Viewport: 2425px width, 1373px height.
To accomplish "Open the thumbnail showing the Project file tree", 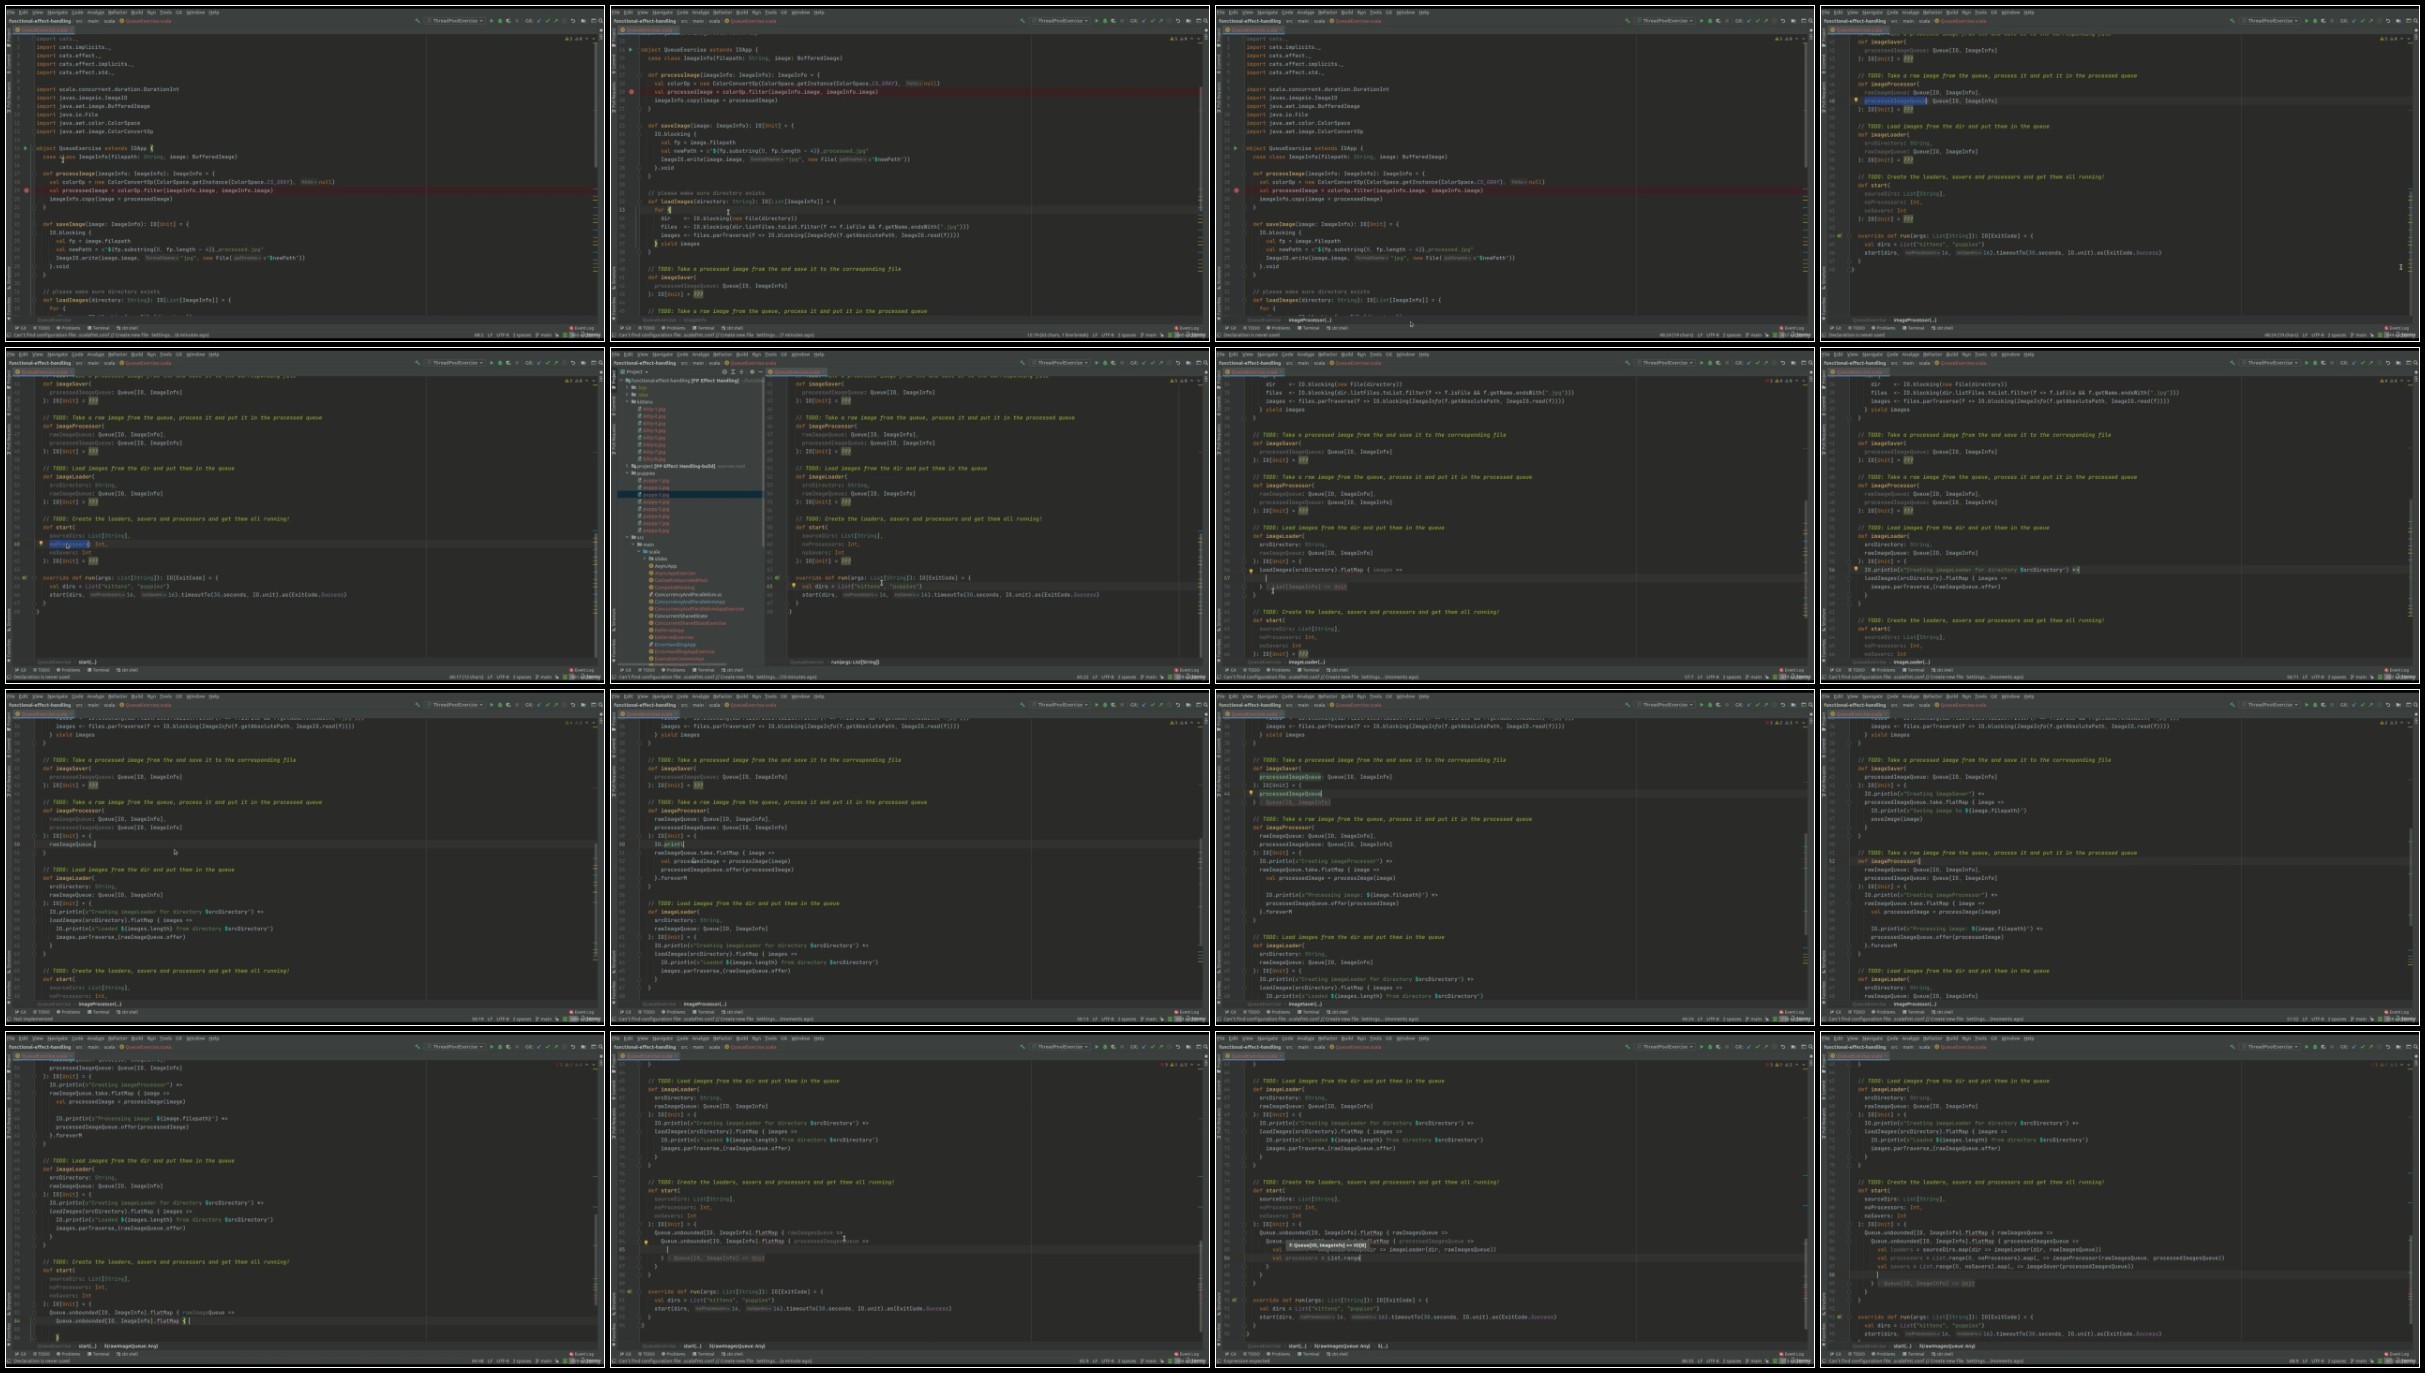I will coord(909,515).
